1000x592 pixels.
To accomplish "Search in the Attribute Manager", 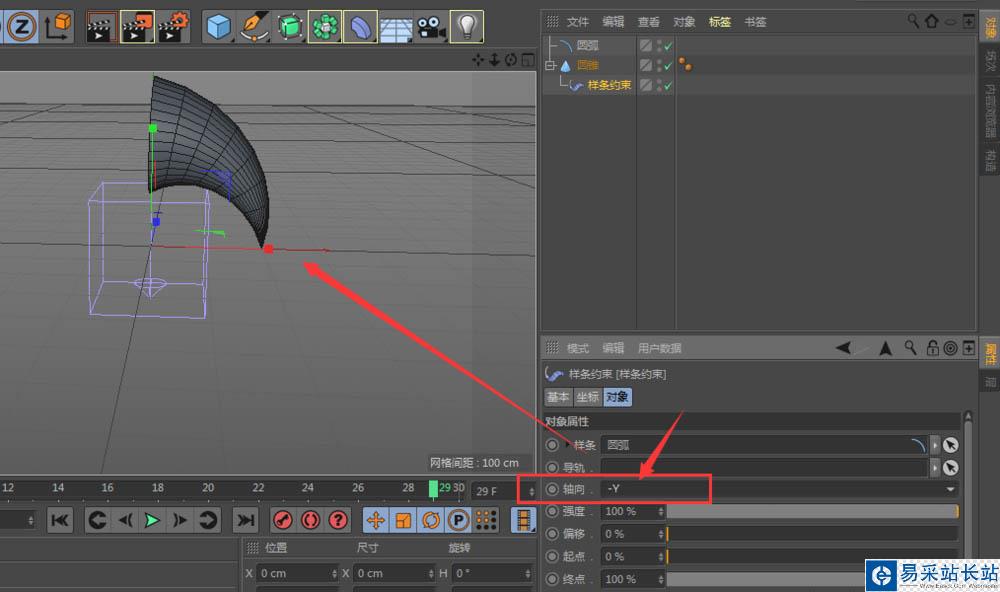I will coord(910,348).
